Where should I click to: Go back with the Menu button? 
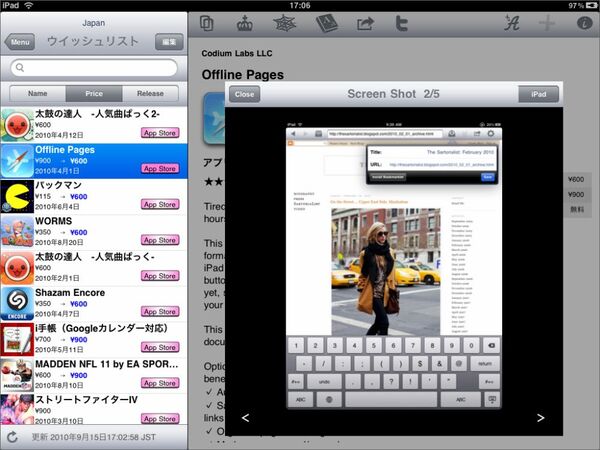click(20, 42)
